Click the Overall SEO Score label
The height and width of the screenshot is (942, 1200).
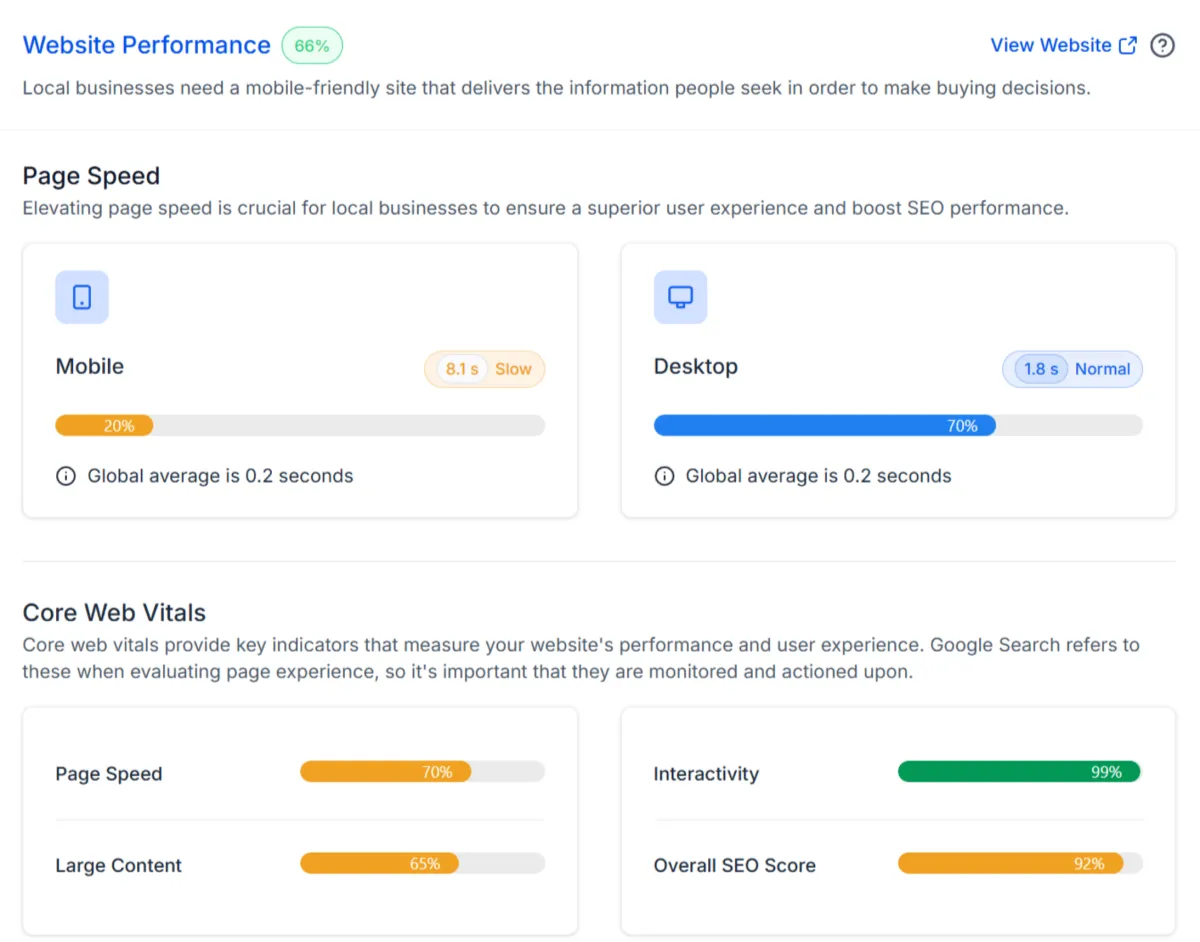[x=734, y=866]
